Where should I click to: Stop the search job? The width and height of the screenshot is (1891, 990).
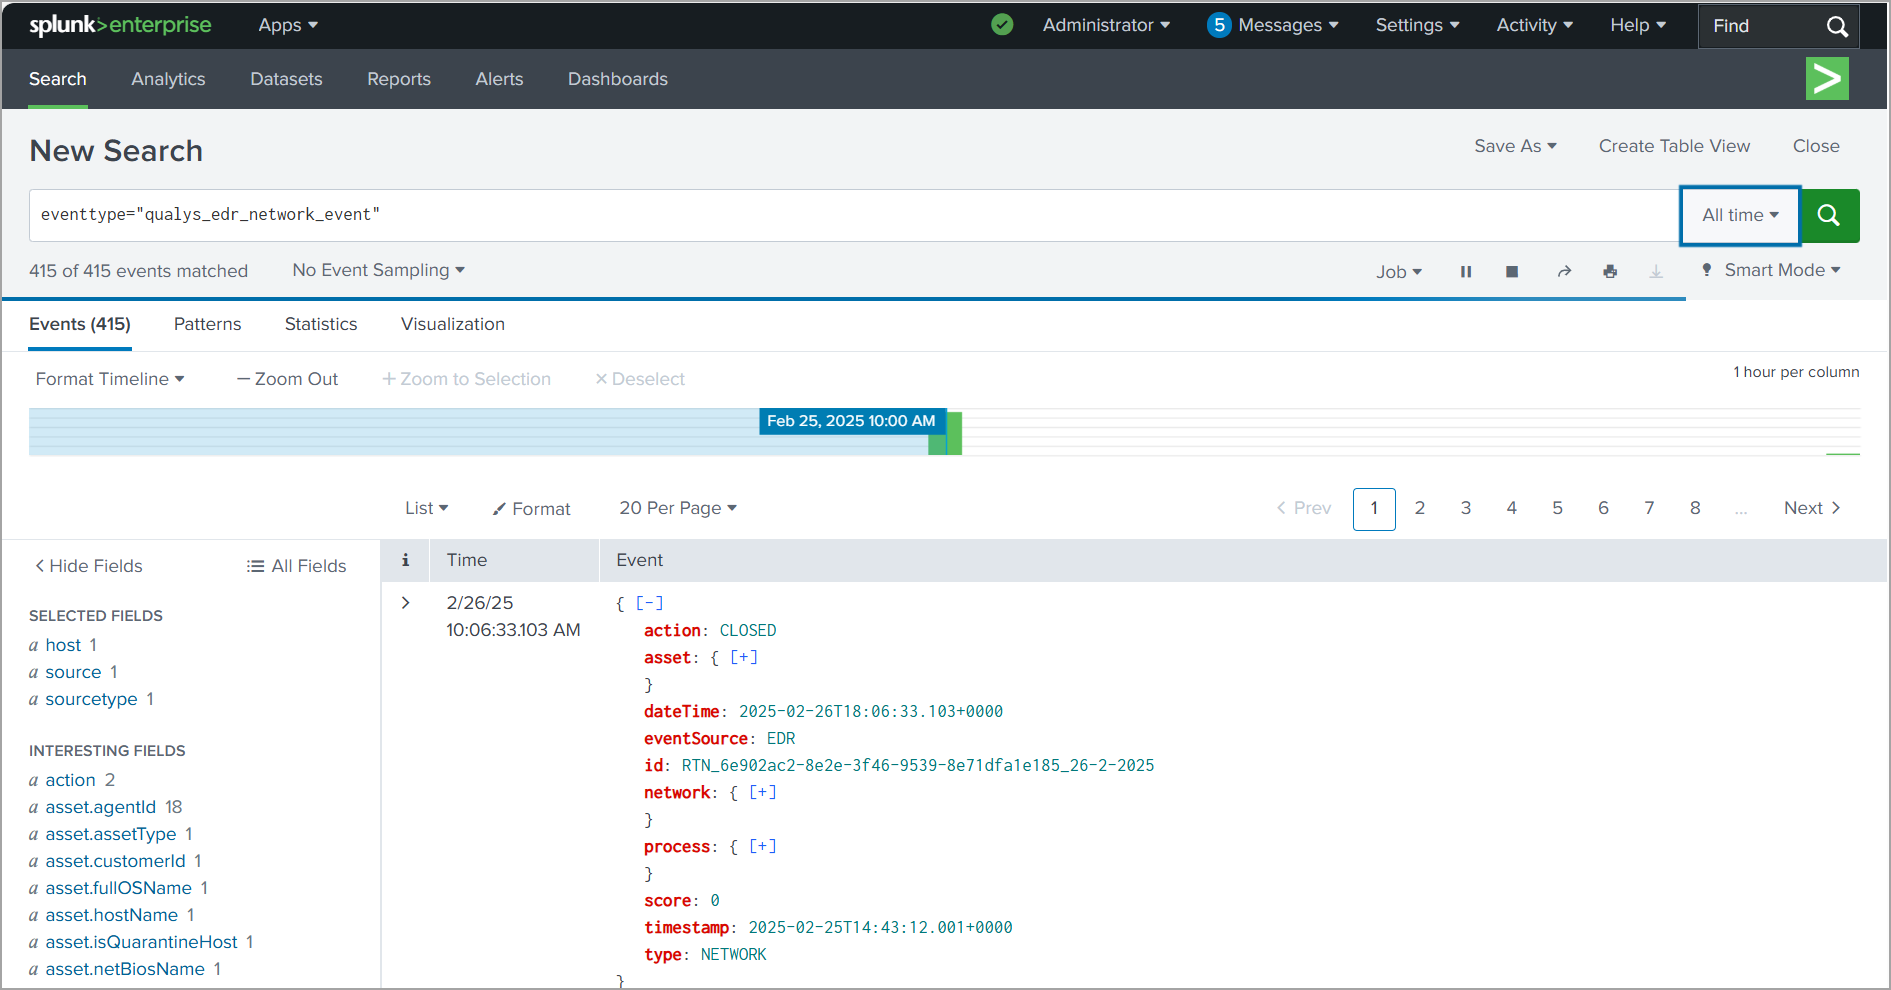[1512, 272]
